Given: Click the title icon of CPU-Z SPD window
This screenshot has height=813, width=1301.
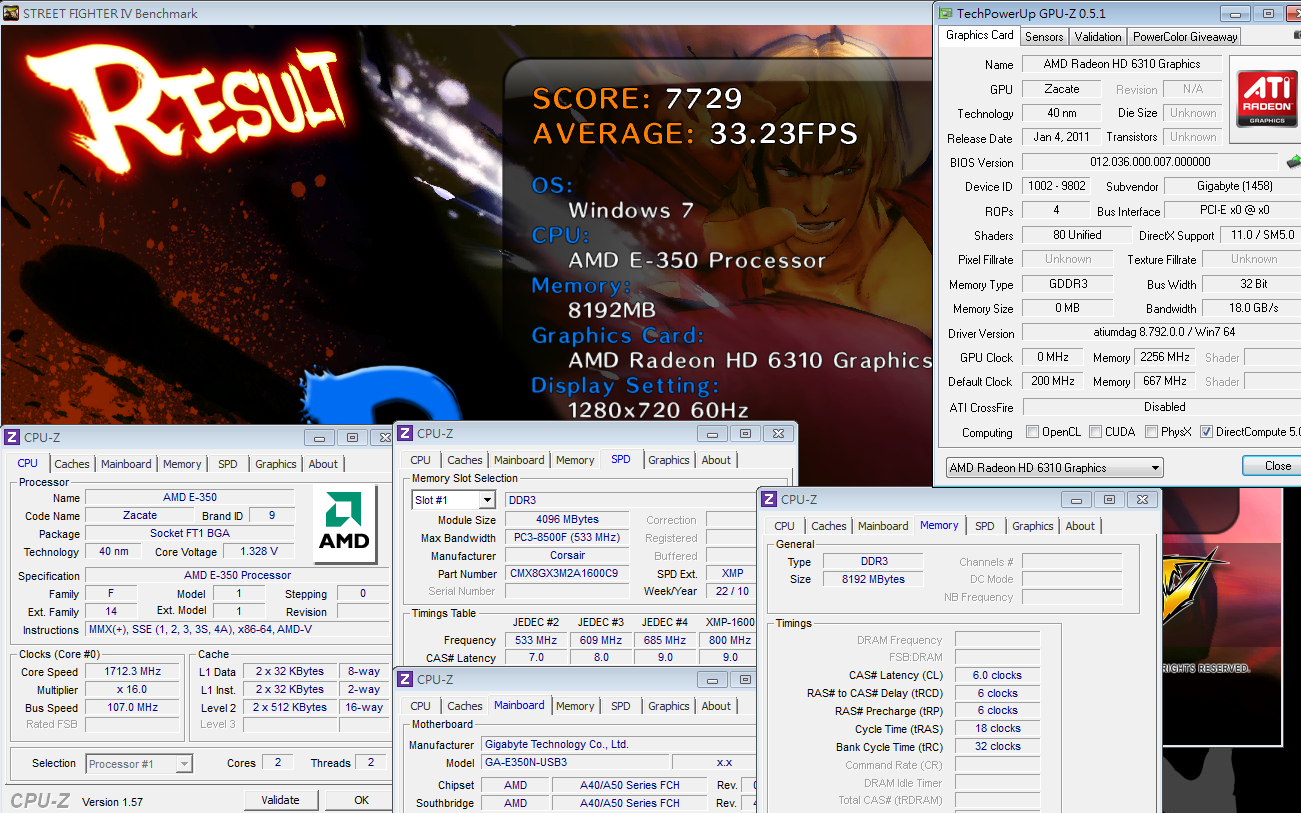Looking at the screenshot, I should 405,433.
